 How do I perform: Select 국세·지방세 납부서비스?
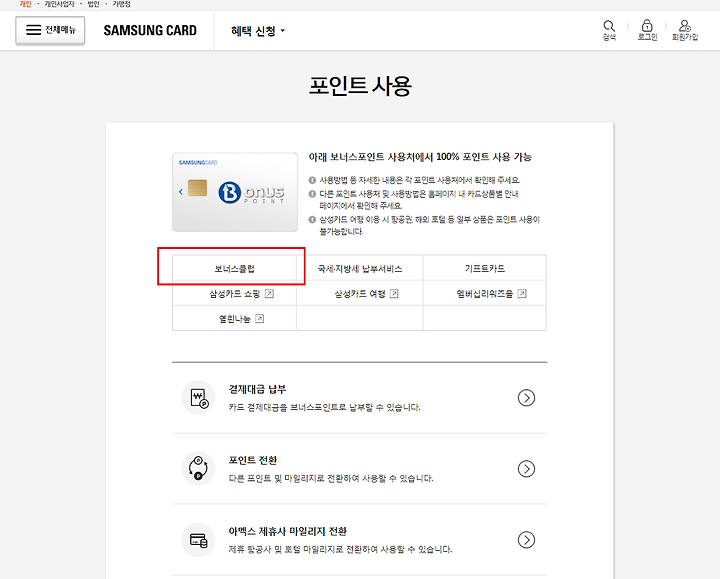click(360, 269)
